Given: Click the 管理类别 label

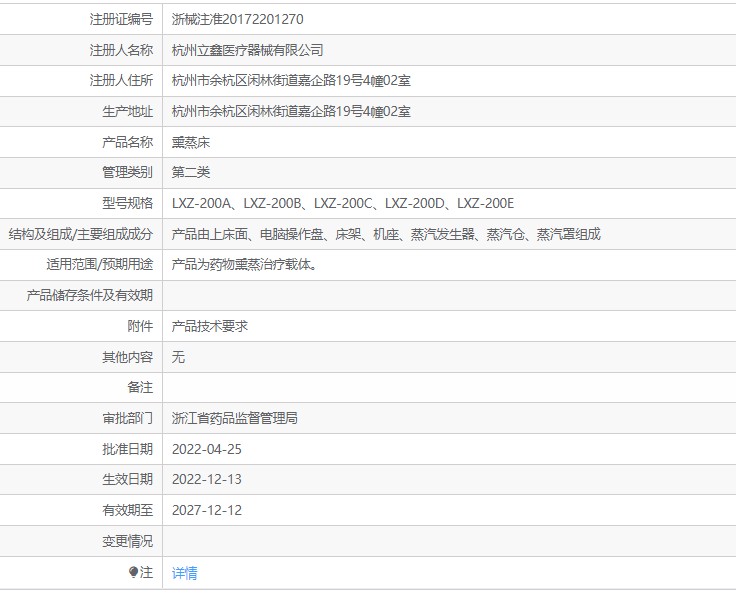Looking at the screenshot, I should 128,172.
